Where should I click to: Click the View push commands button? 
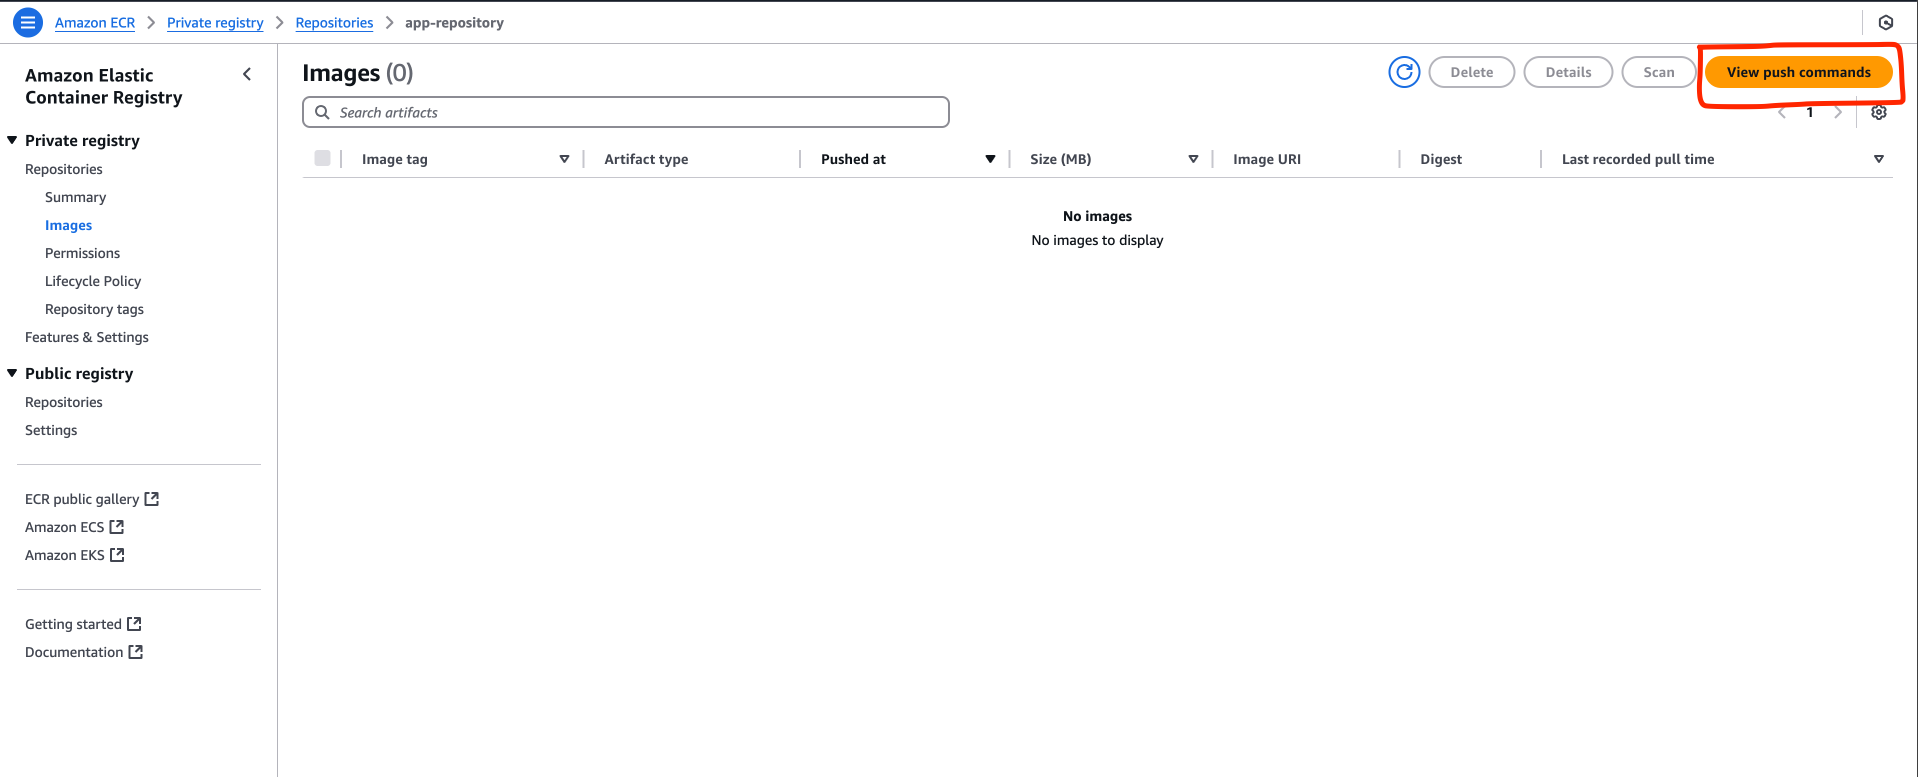[x=1798, y=72]
